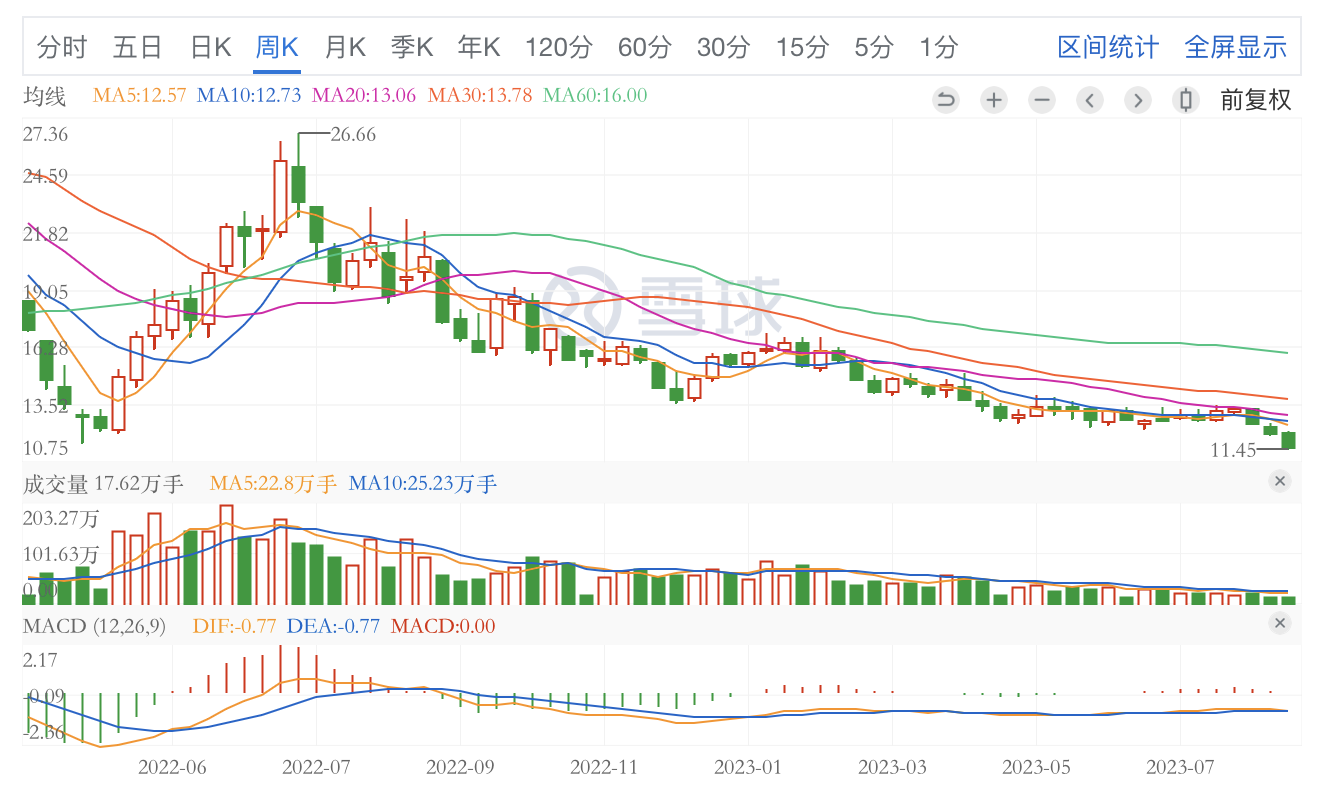The width and height of the screenshot is (1326, 794).
Task: Click the MA10:12.73 legend label
Action: tap(249, 96)
